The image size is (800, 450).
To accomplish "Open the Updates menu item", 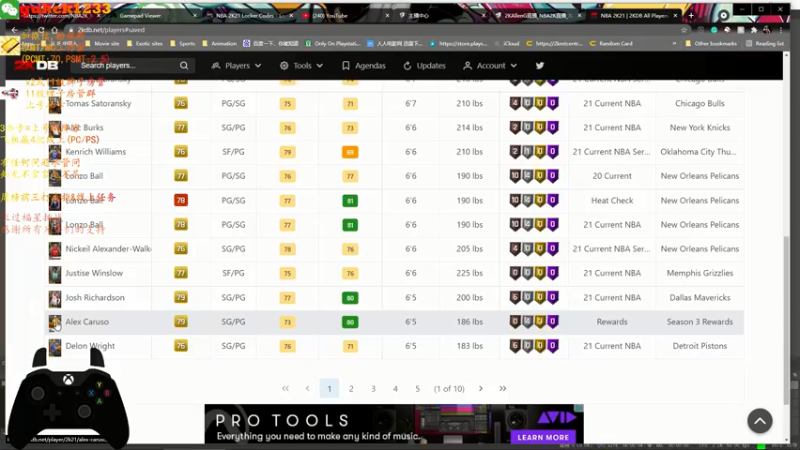I will pos(424,65).
